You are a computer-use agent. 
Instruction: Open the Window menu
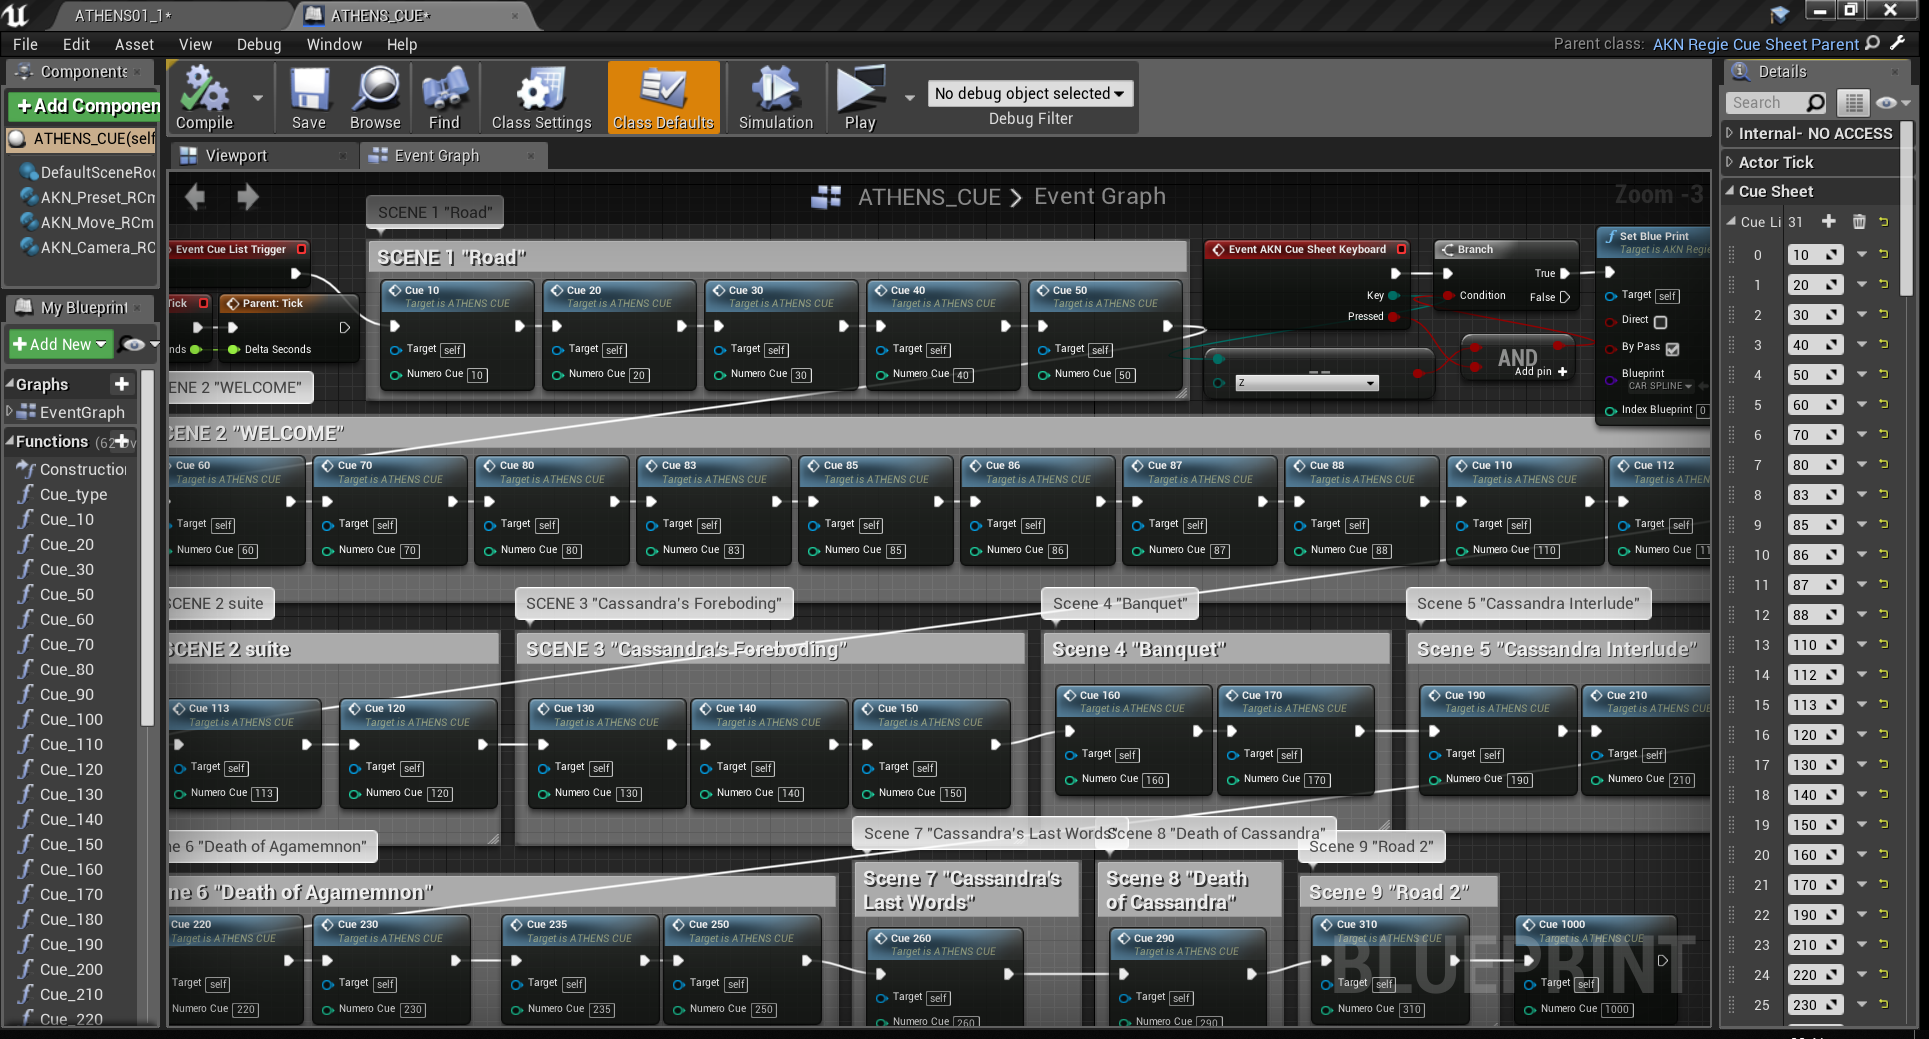click(334, 44)
